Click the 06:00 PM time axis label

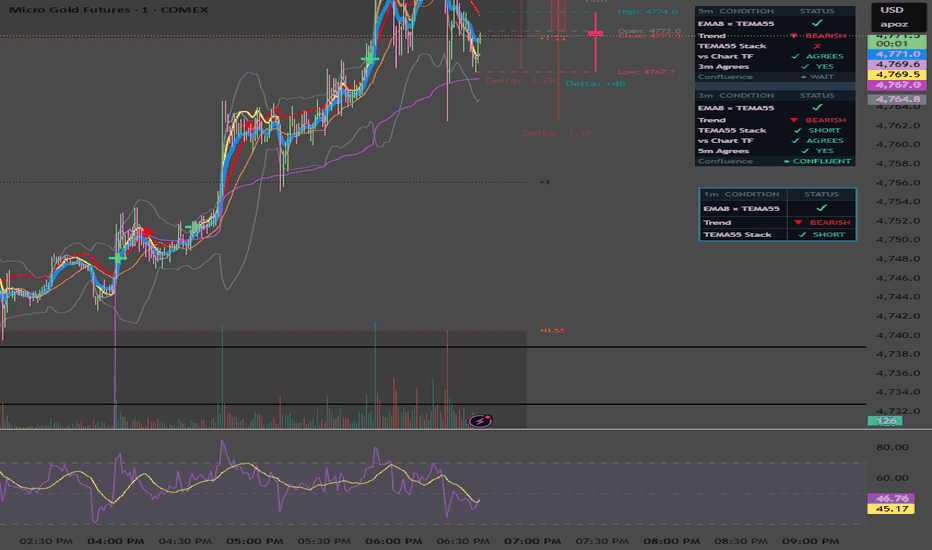point(393,541)
